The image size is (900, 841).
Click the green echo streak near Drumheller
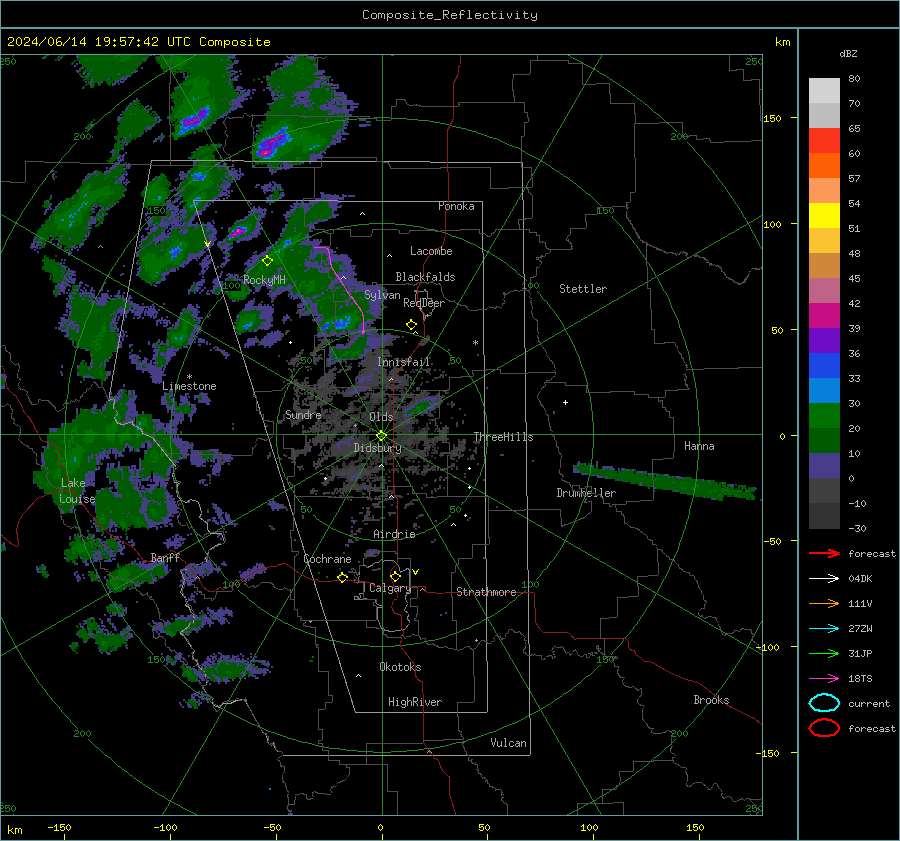tap(665, 480)
